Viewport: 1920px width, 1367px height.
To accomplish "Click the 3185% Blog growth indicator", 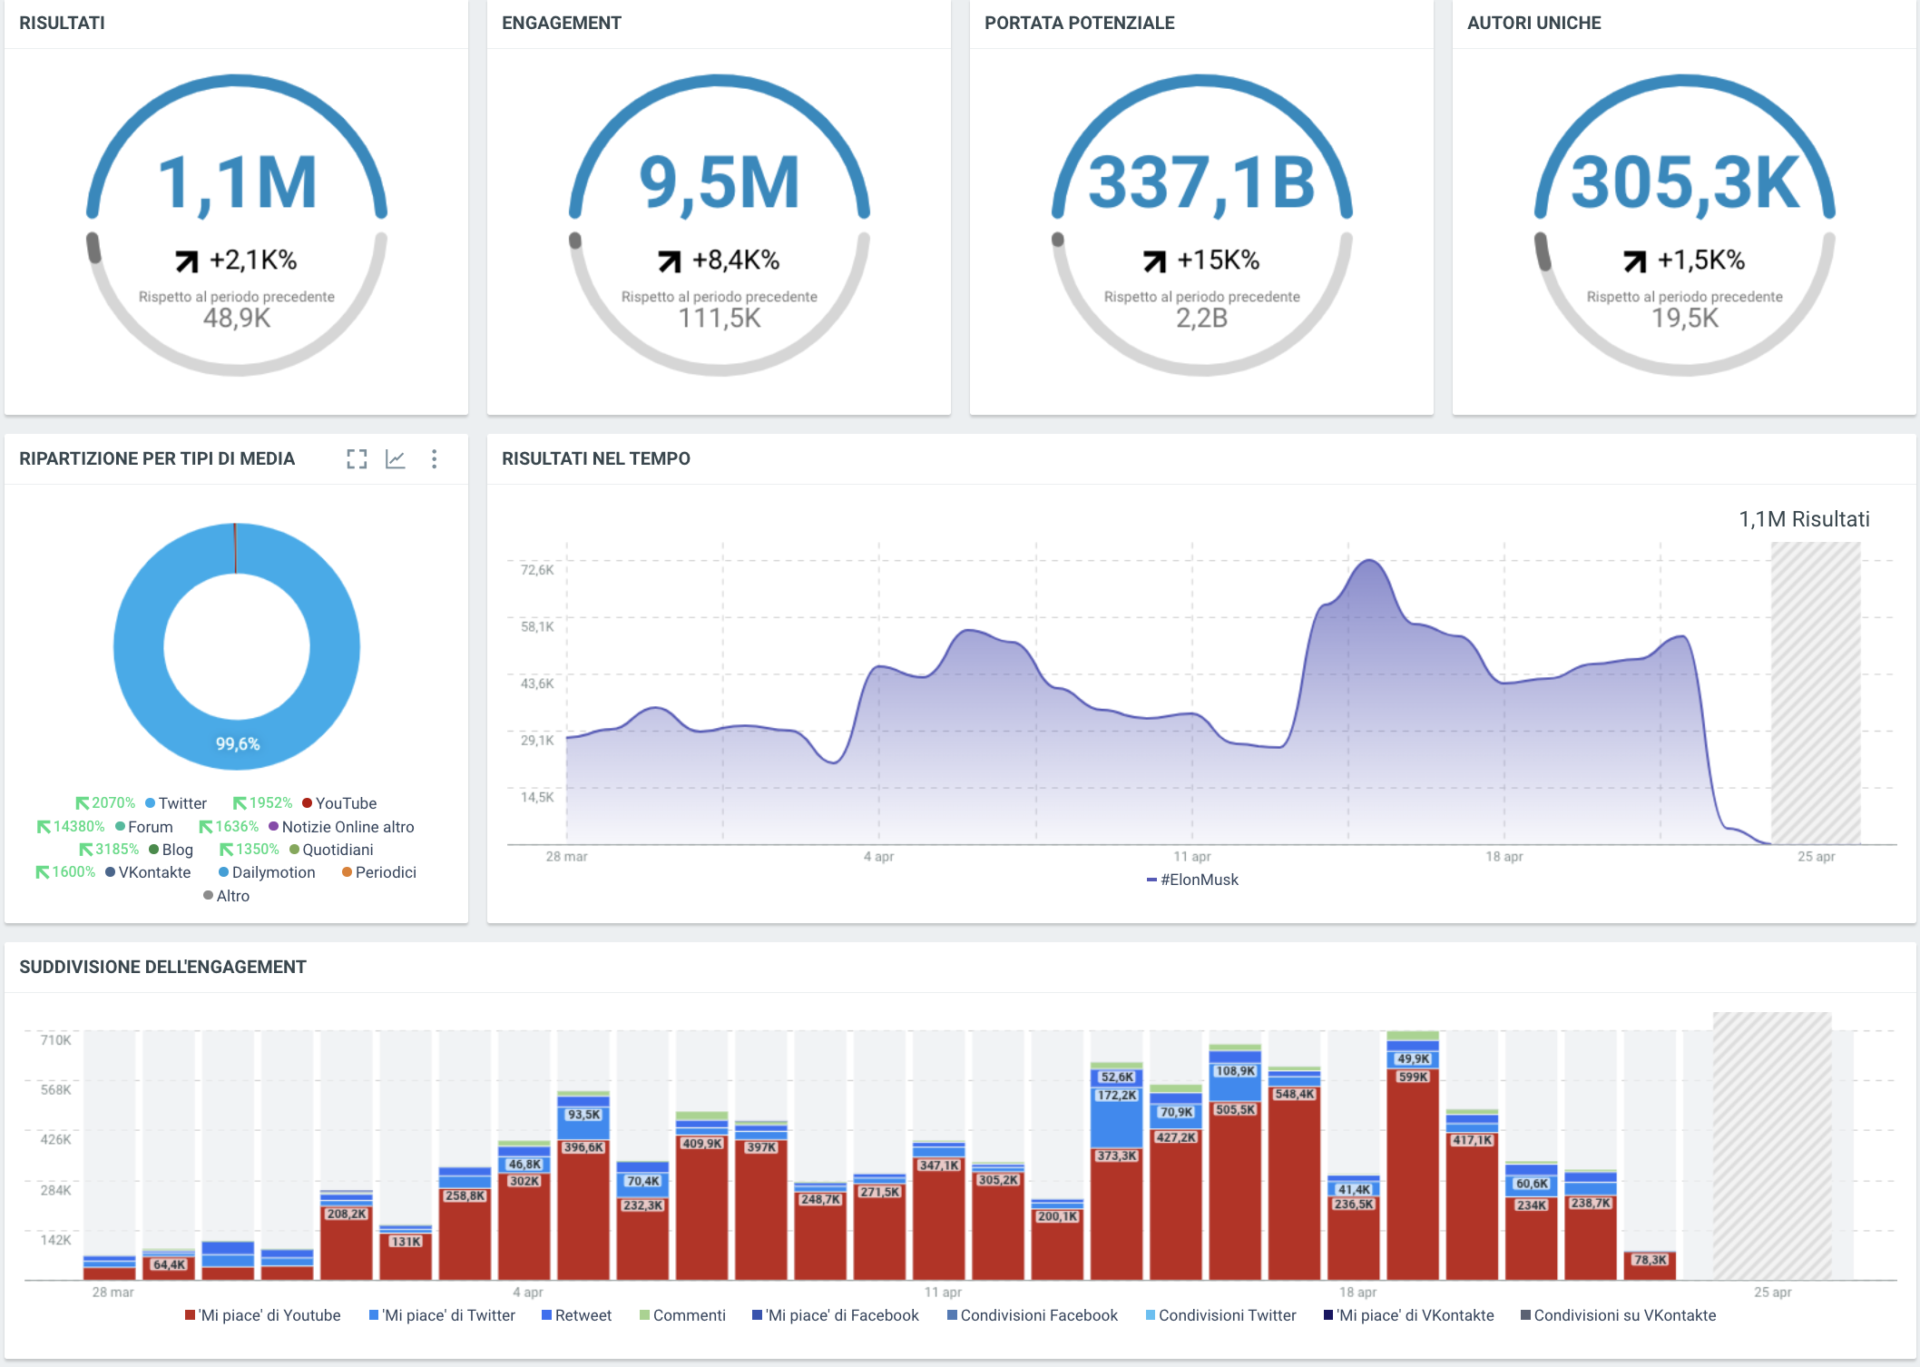I will pos(109,850).
